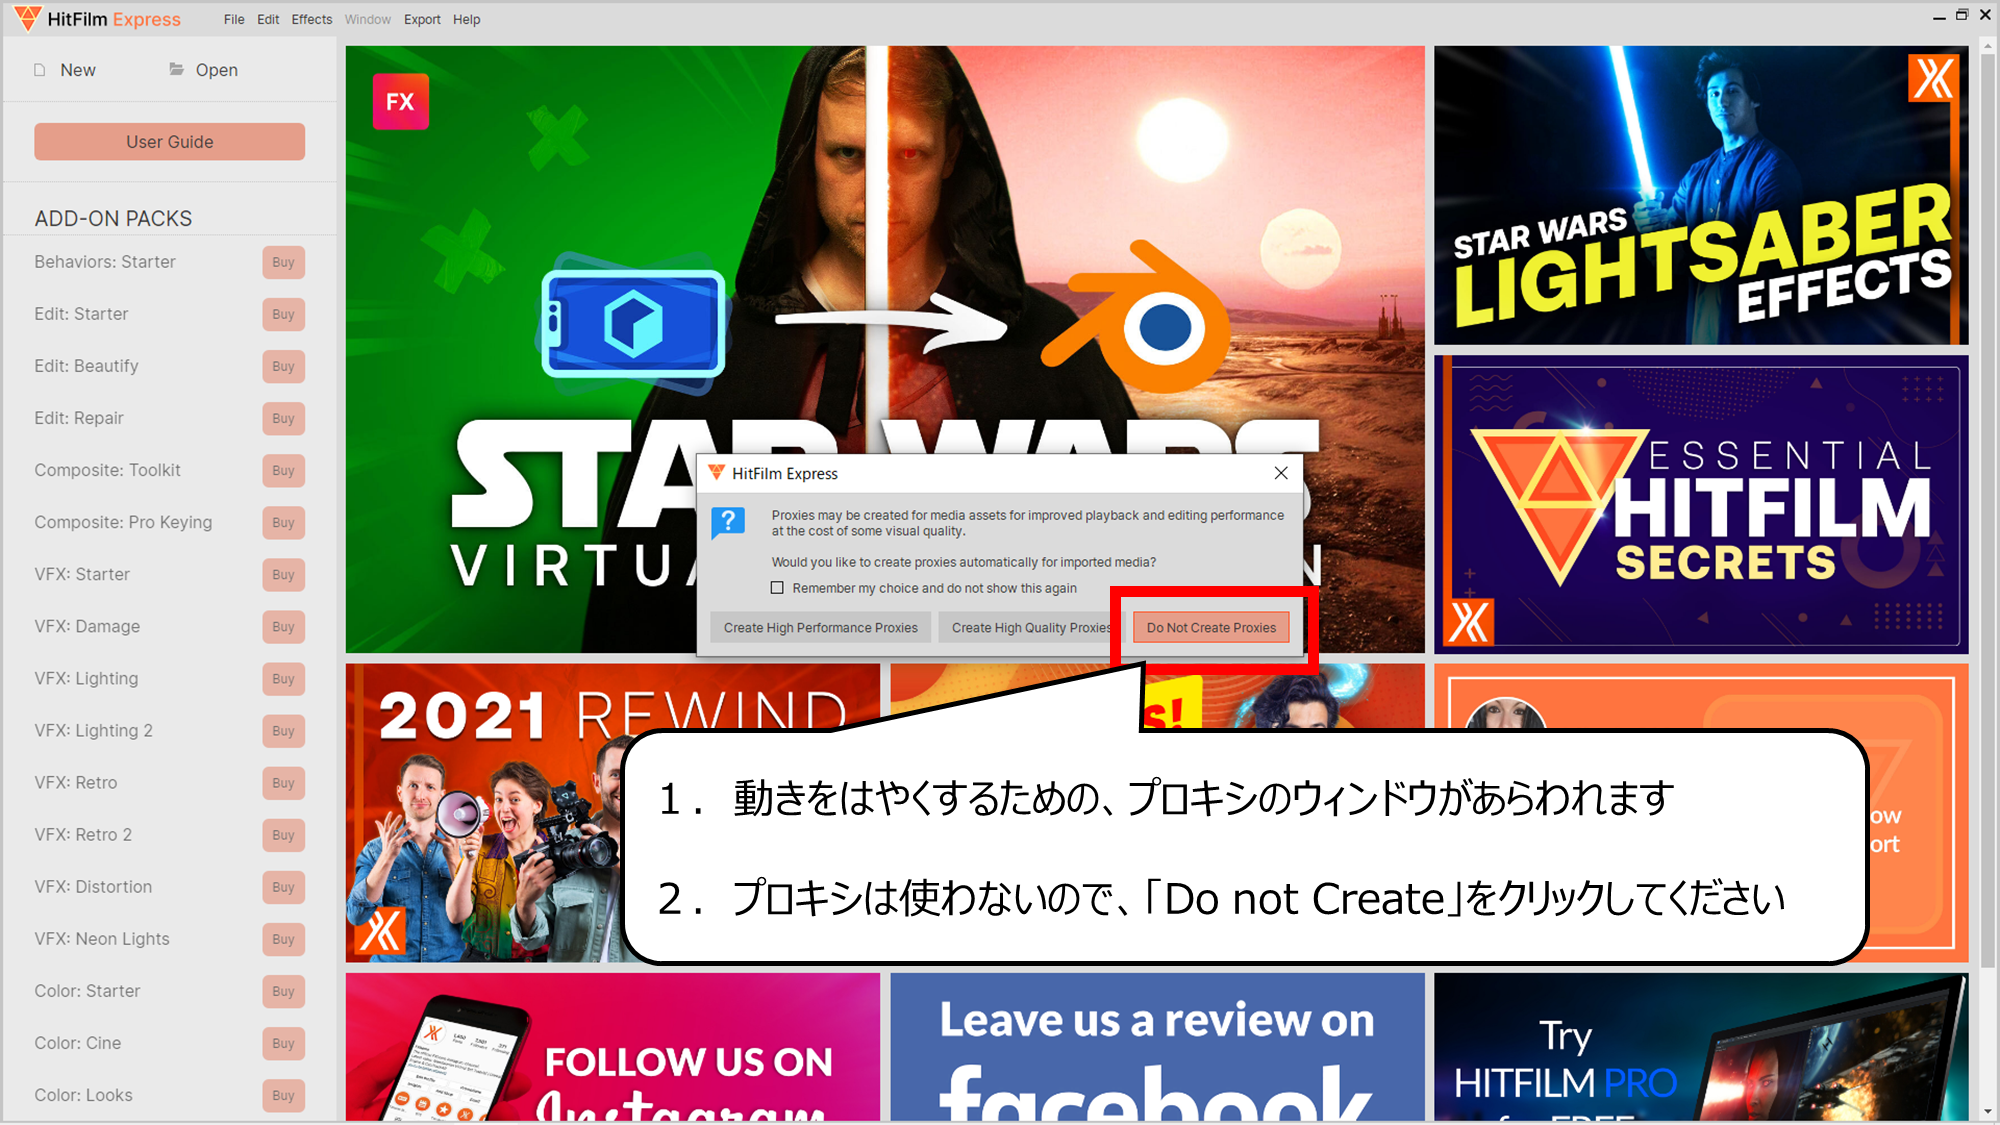Buy the VFX: Lighting pack
The image size is (2000, 1125).
tap(283, 678)
